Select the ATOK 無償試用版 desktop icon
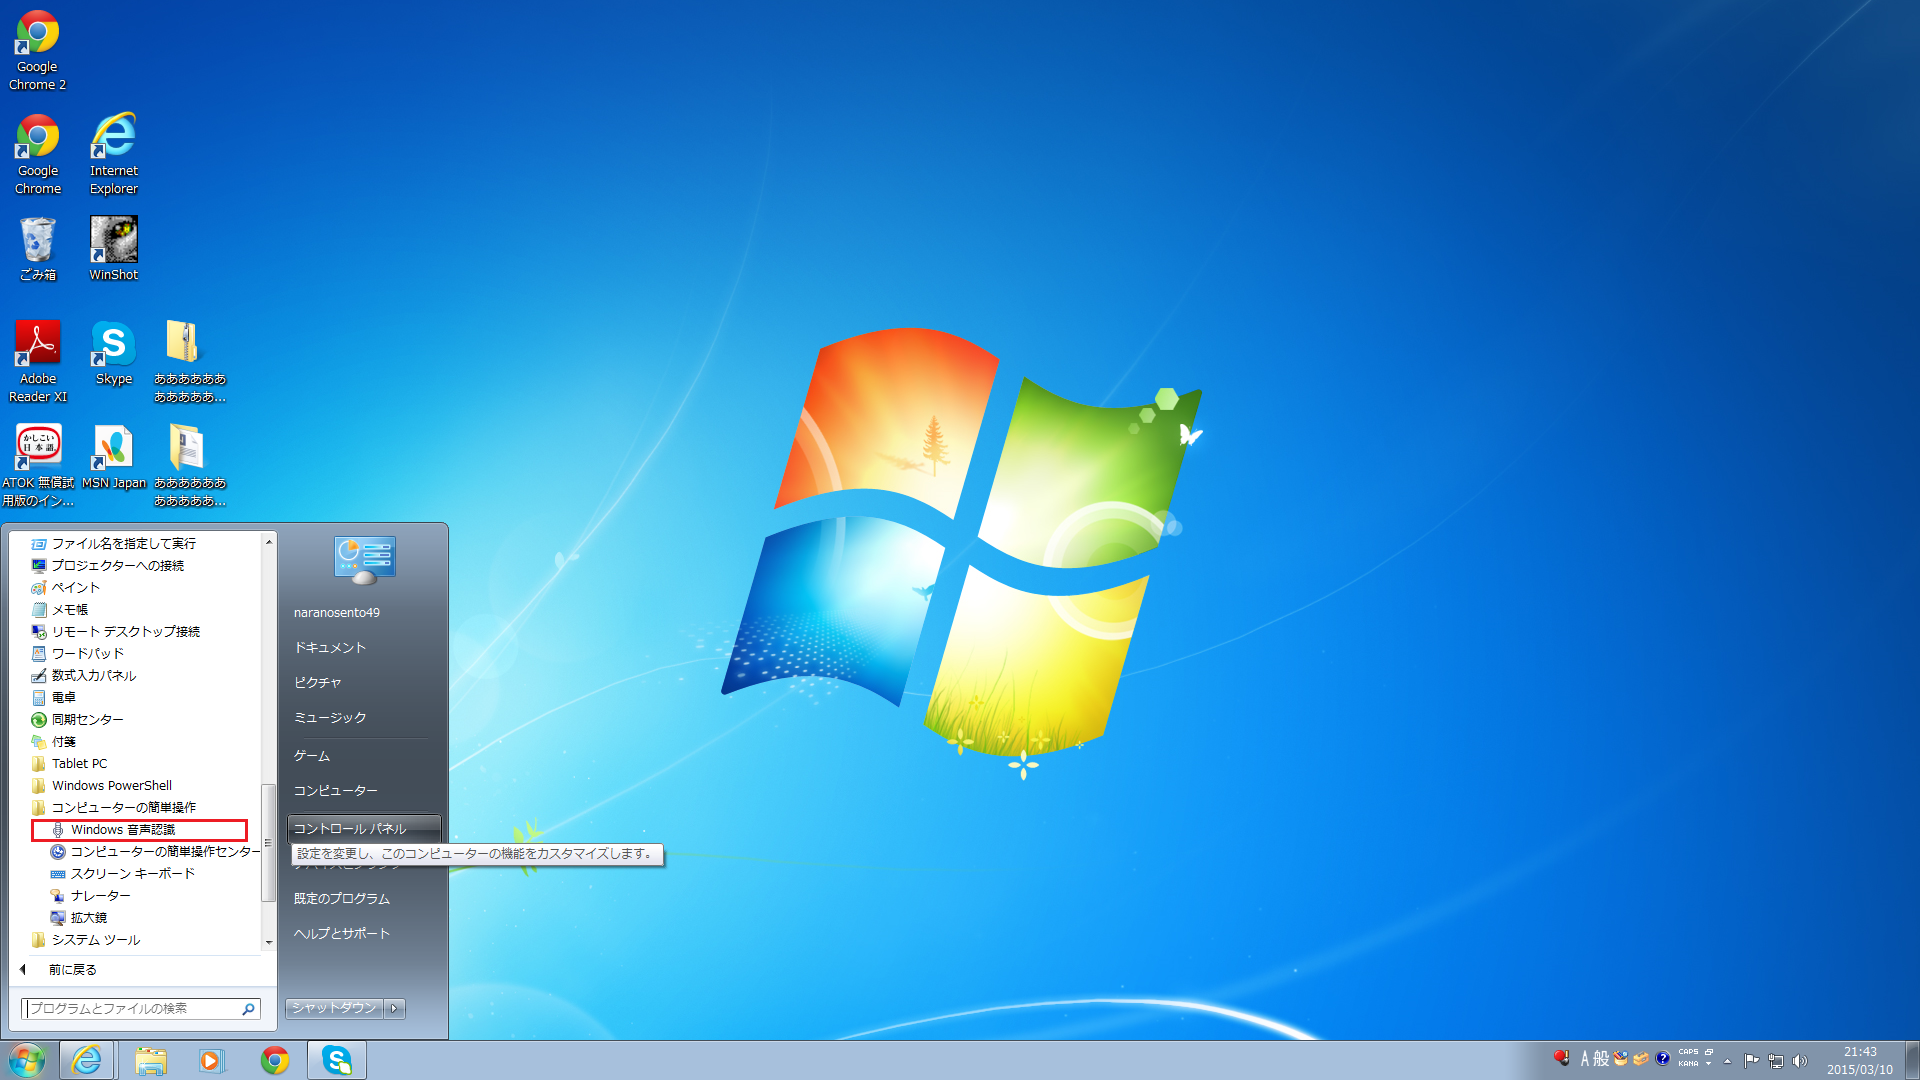 (38, 467)
